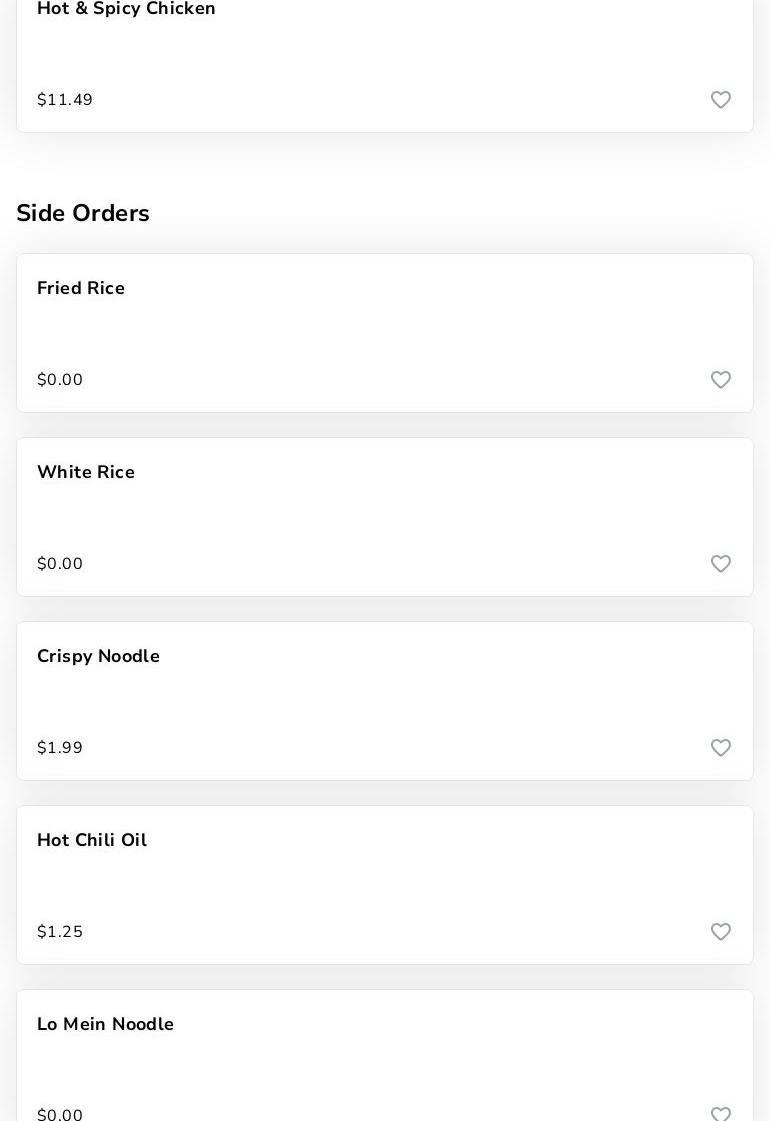Favorite the Hot & Spicy Chicken item
770x1121 pixels.
[x=721, y=100]
